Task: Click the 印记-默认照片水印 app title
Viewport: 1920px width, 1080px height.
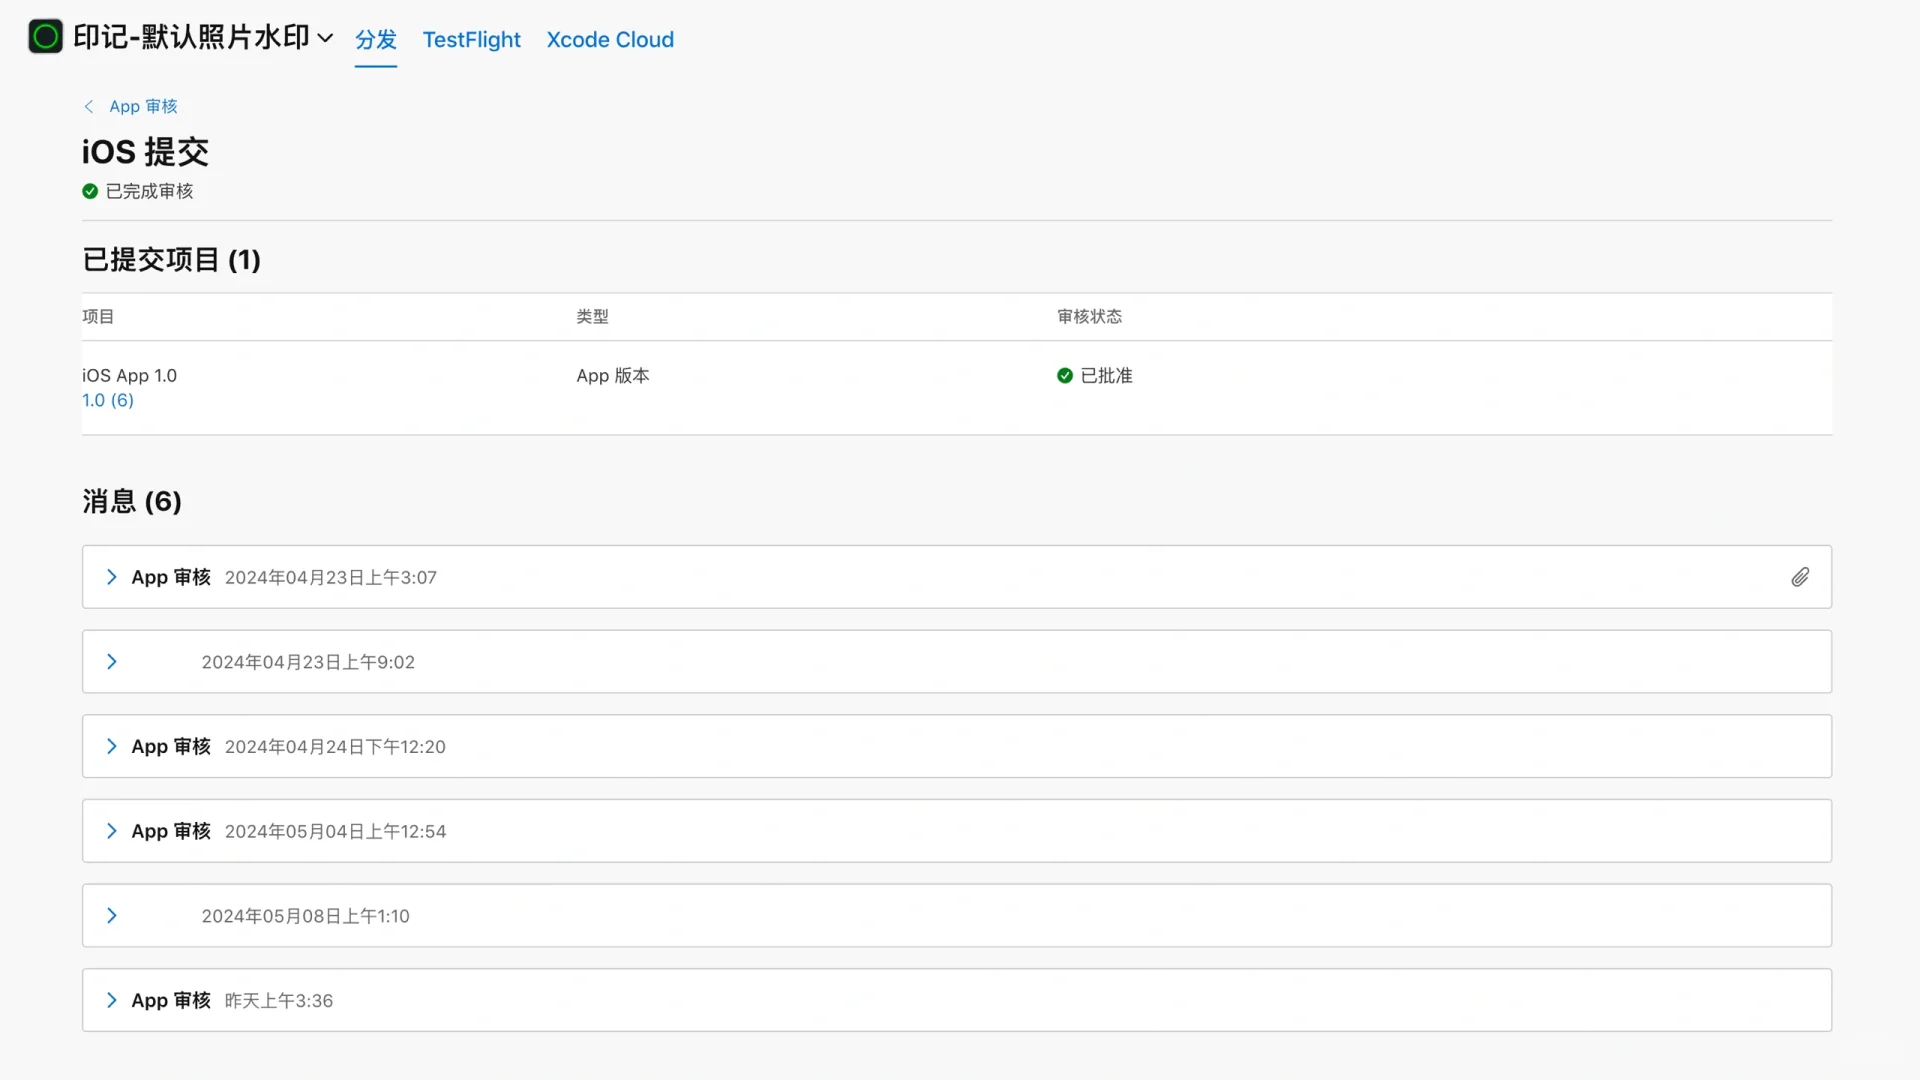Action: pos(191,38)
